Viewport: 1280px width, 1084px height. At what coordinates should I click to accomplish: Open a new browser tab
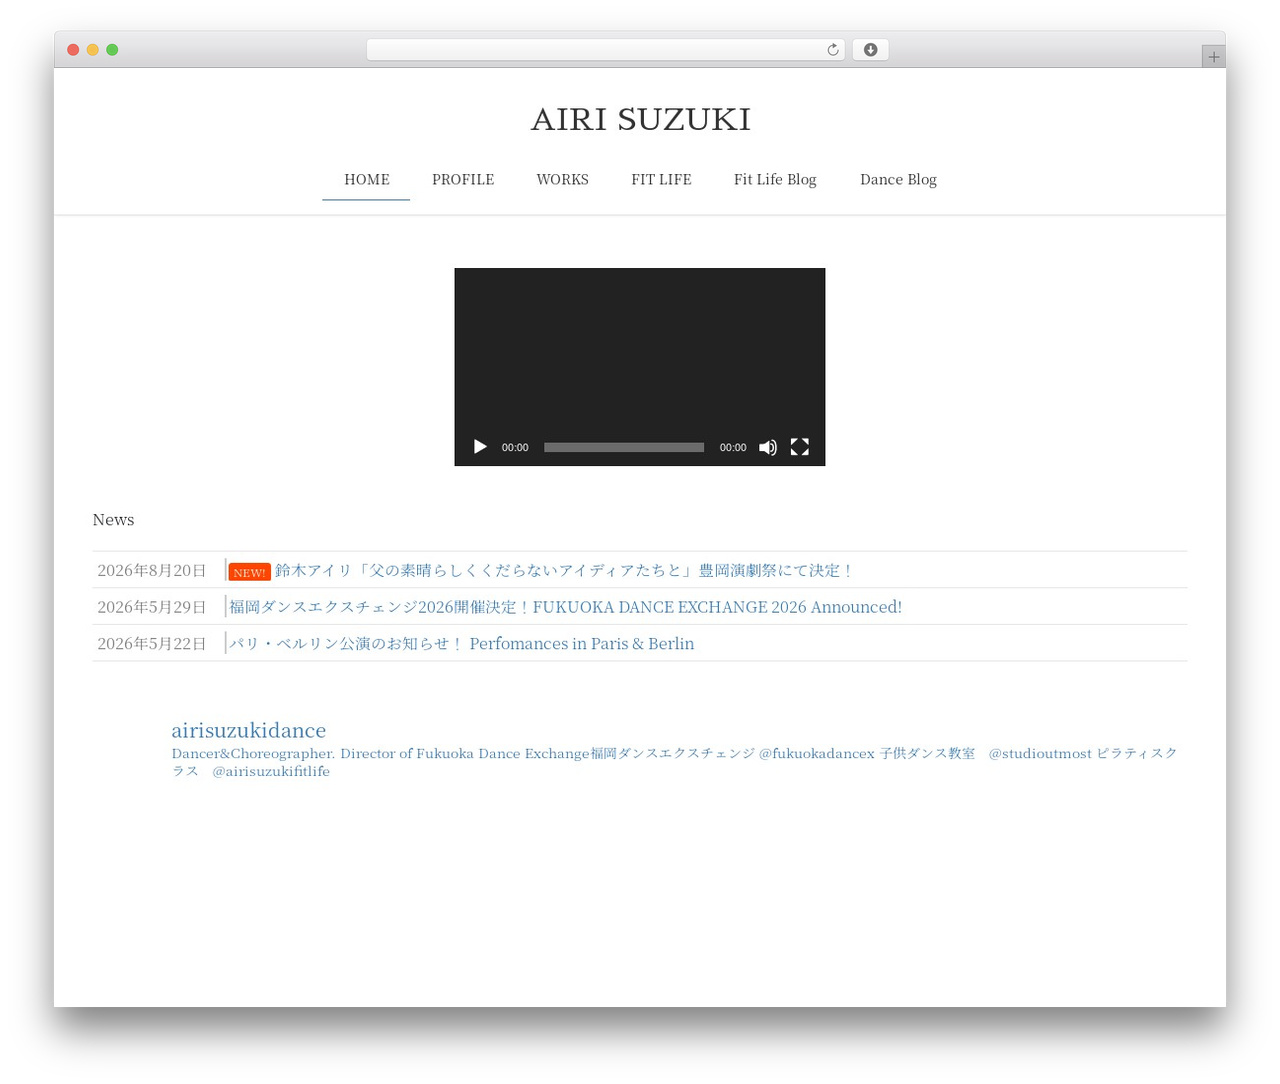pyautogui.click(x=1214, y=57)
